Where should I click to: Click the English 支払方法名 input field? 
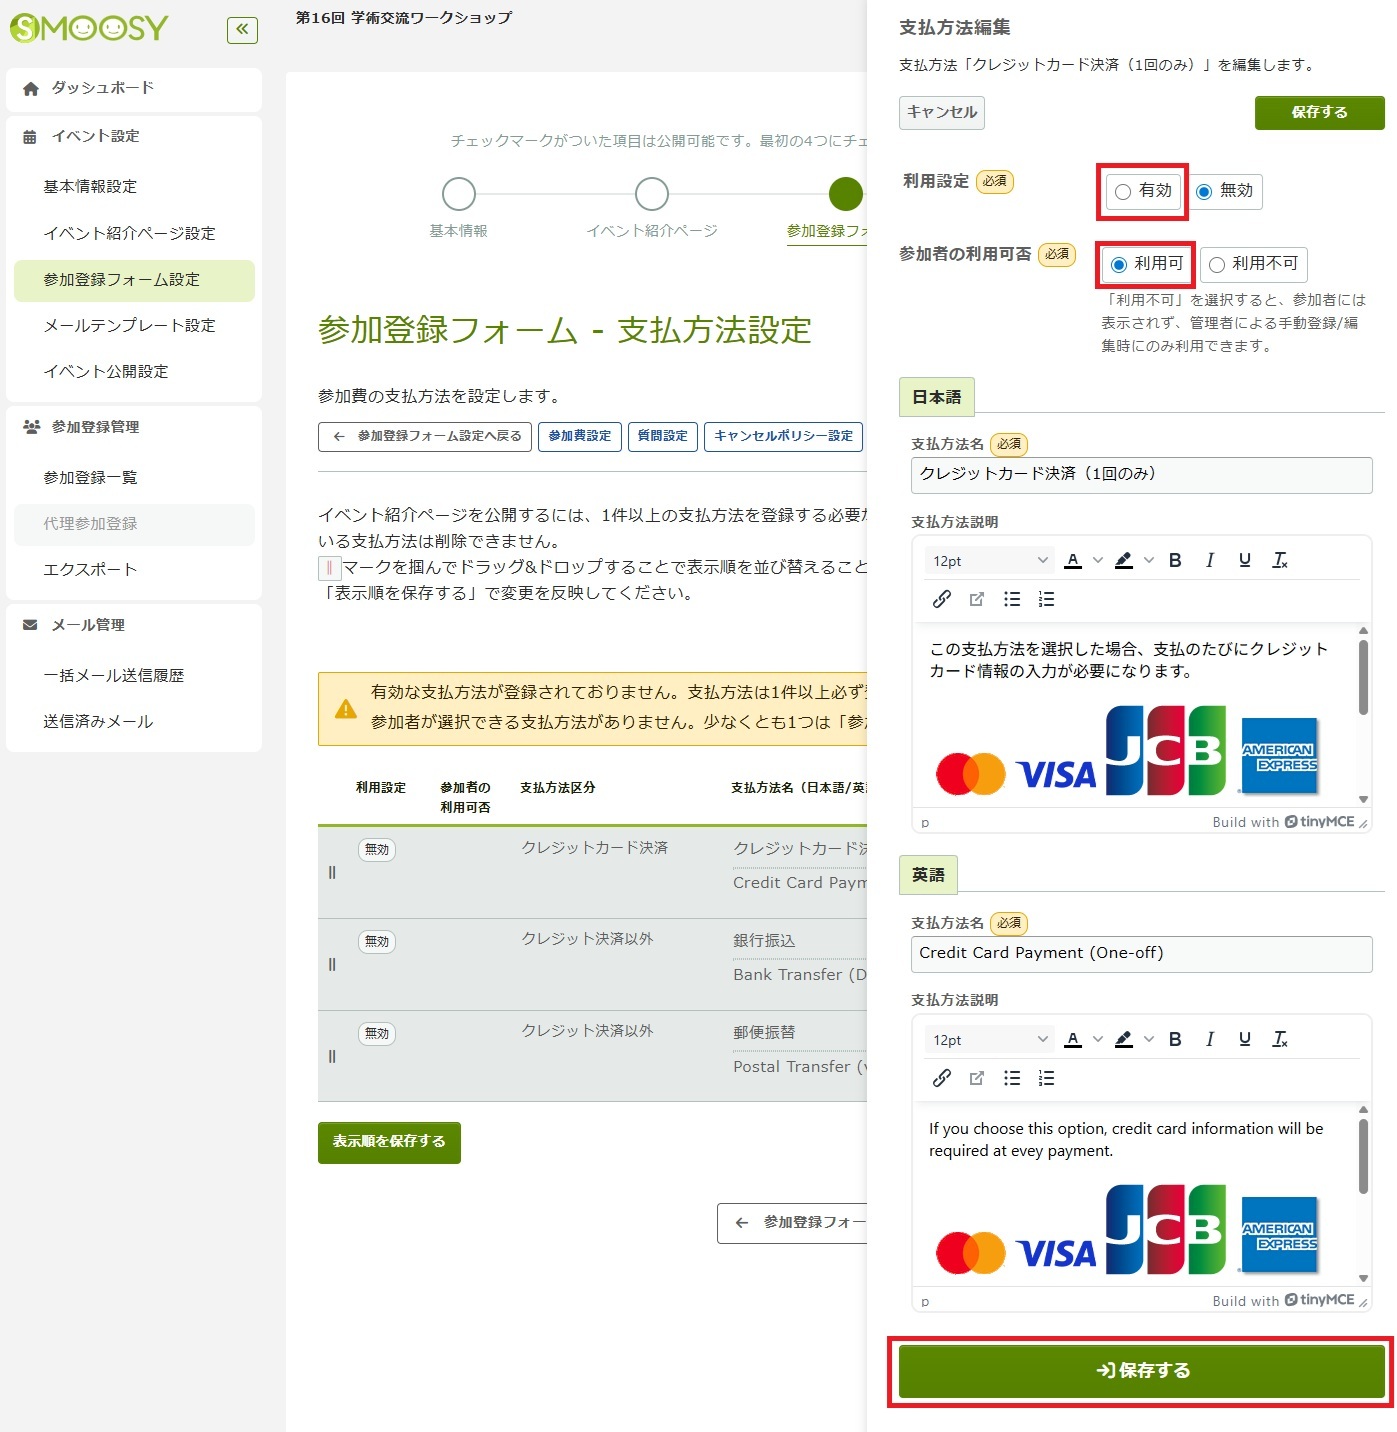point(1141,954)
